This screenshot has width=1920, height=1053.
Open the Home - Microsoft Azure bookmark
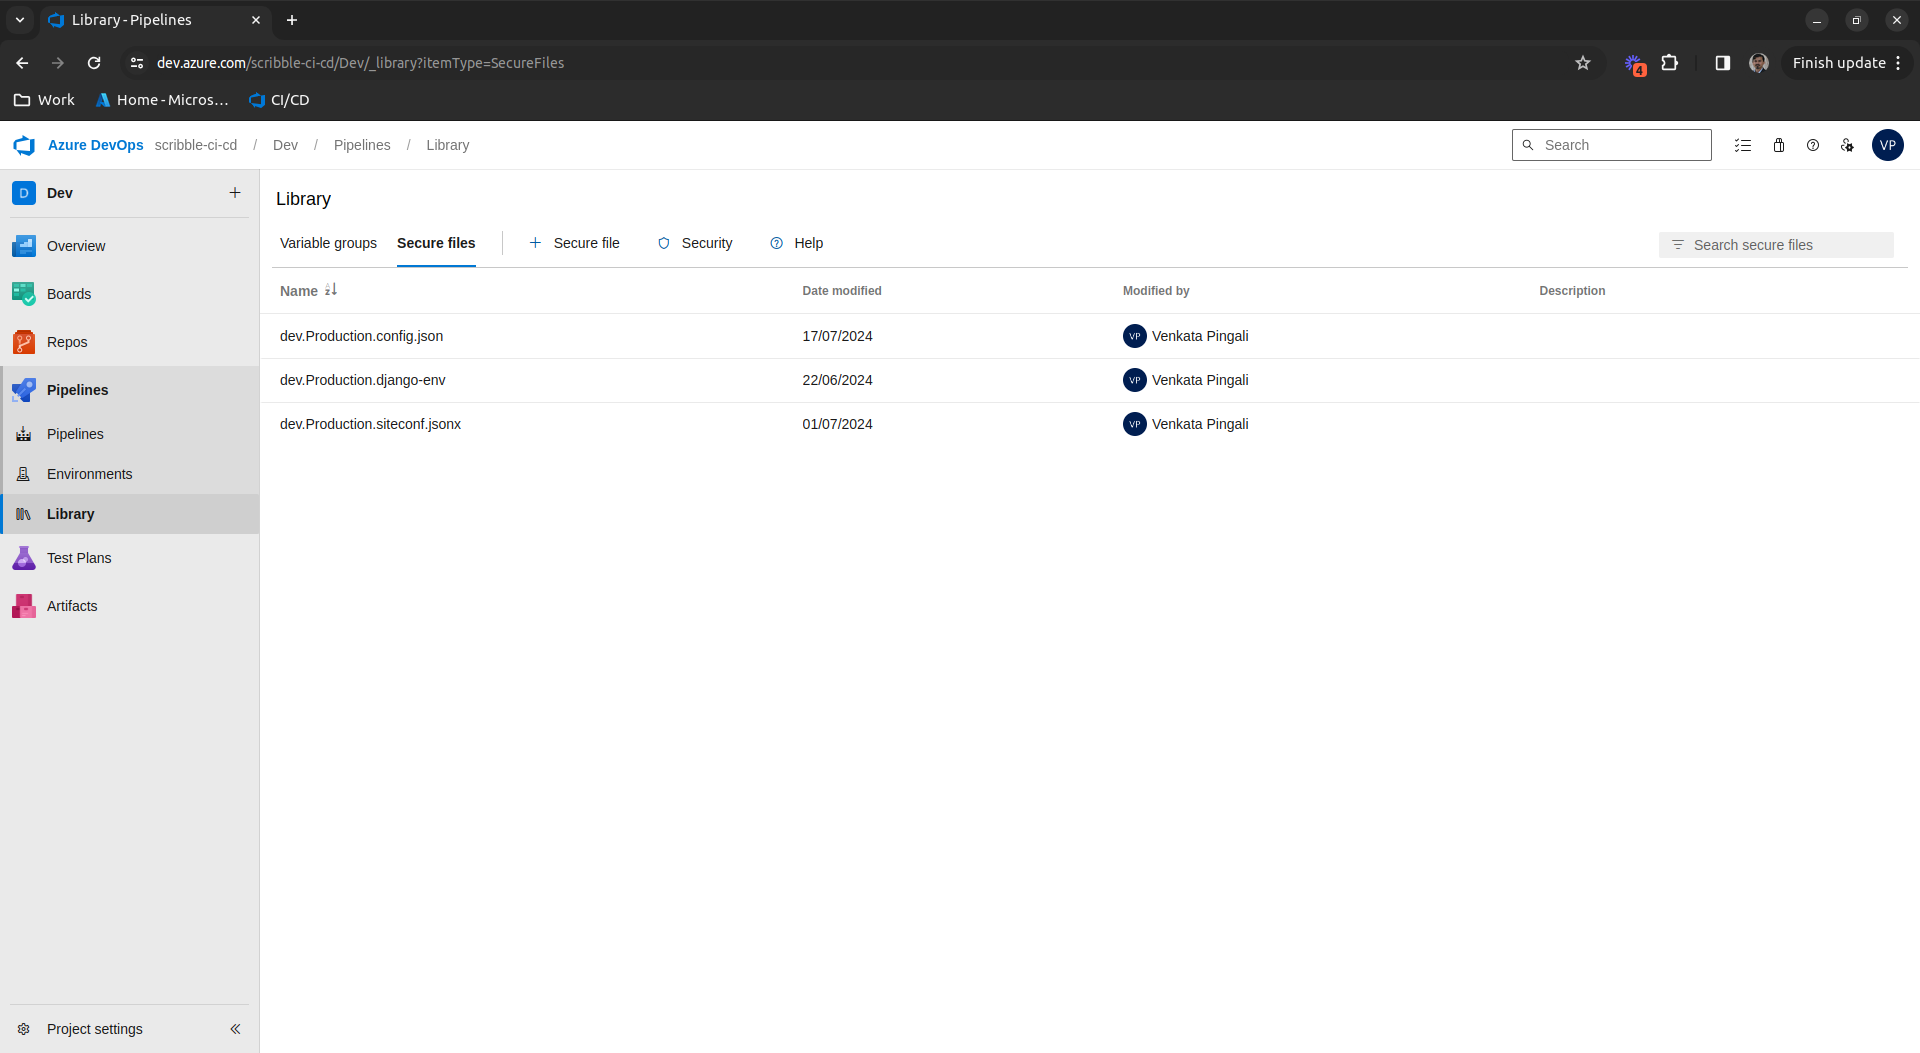162,100
